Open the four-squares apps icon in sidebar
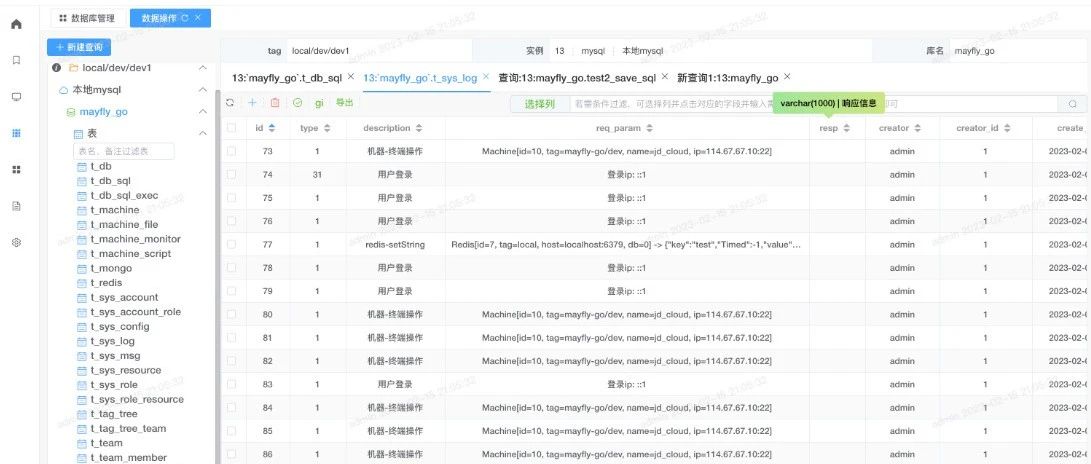This screenshot has width=1091, height=464. (x=17, y=169)
